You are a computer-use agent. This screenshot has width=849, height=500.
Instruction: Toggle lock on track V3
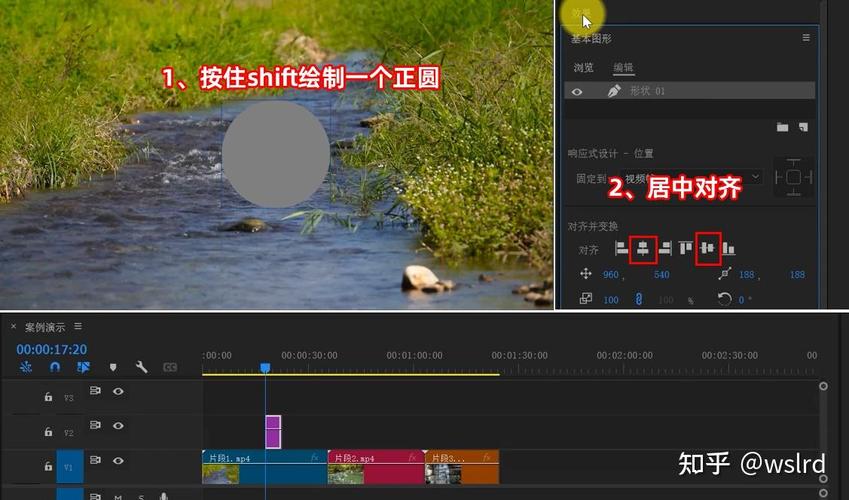48,397
